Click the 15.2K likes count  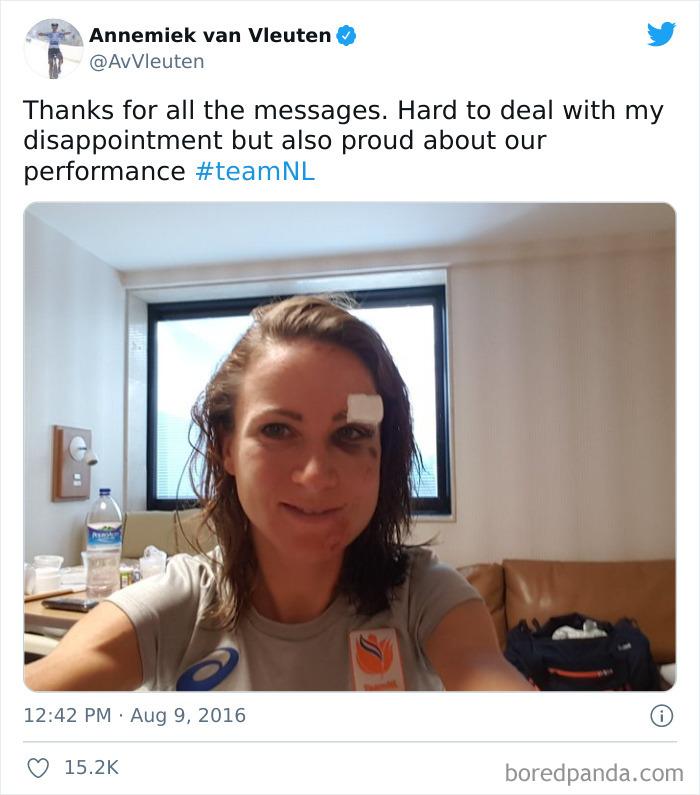[91, 768]
